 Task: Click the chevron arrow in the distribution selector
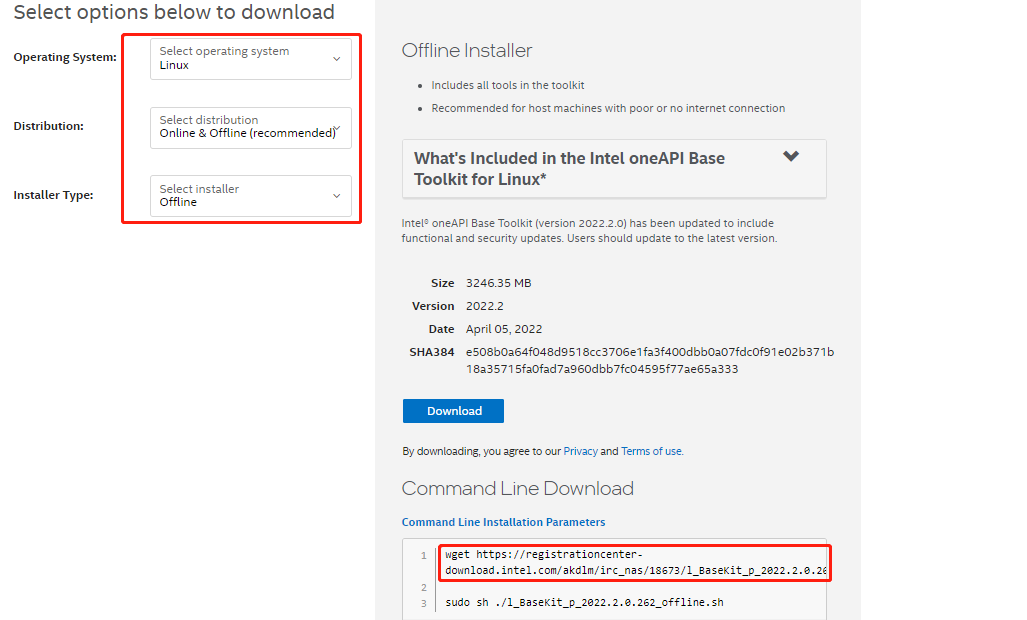[338, 128]
